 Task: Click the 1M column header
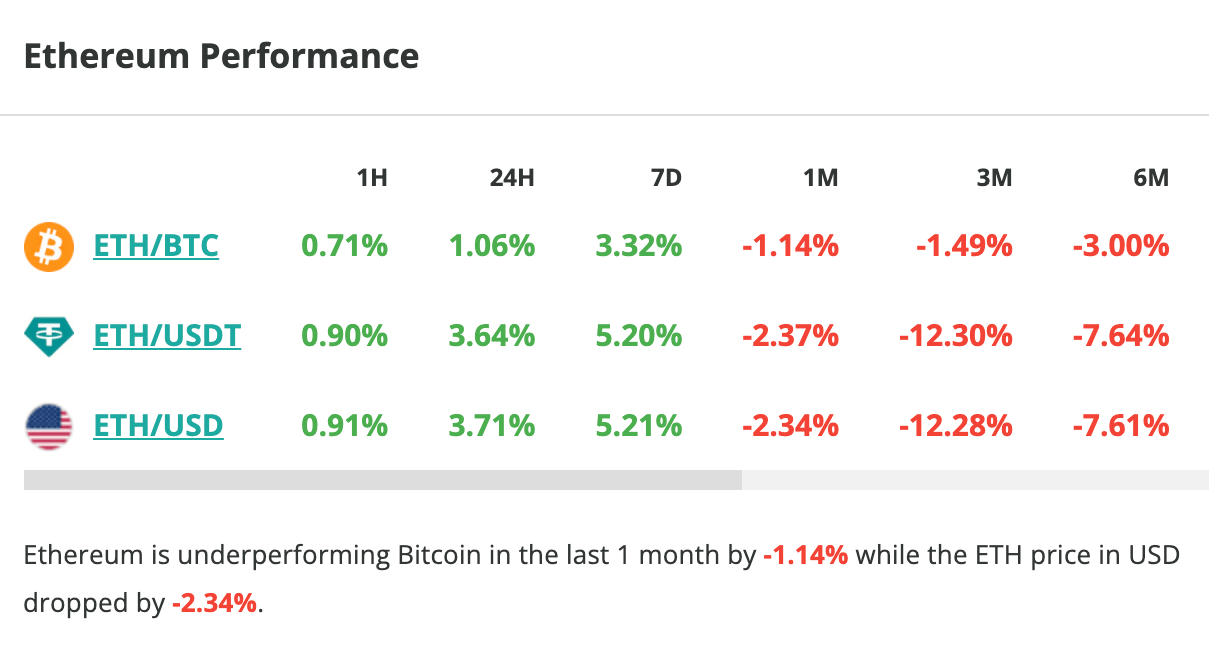[x=820, y=179]
